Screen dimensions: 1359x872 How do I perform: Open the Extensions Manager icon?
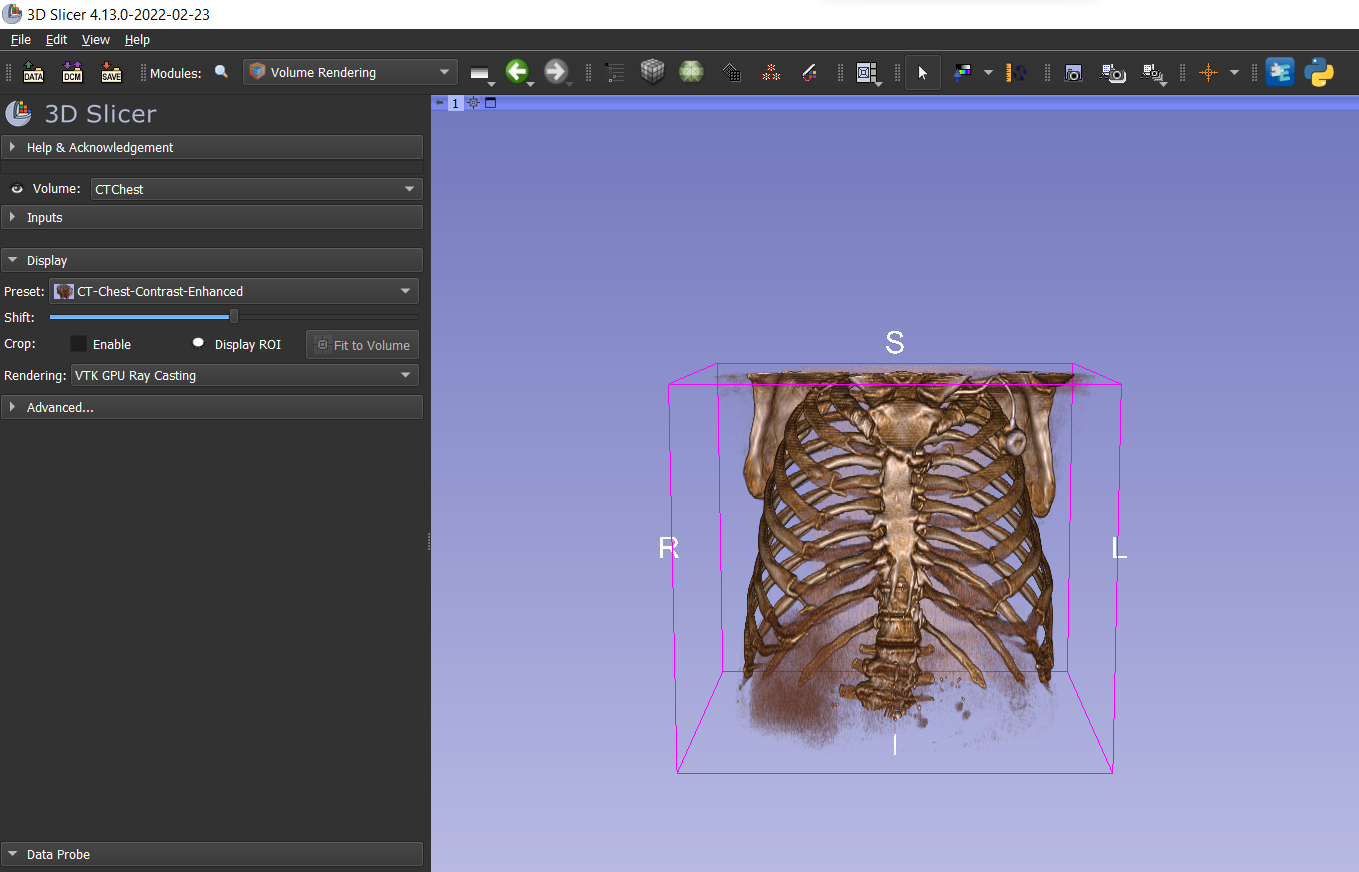click(1280, 72)
